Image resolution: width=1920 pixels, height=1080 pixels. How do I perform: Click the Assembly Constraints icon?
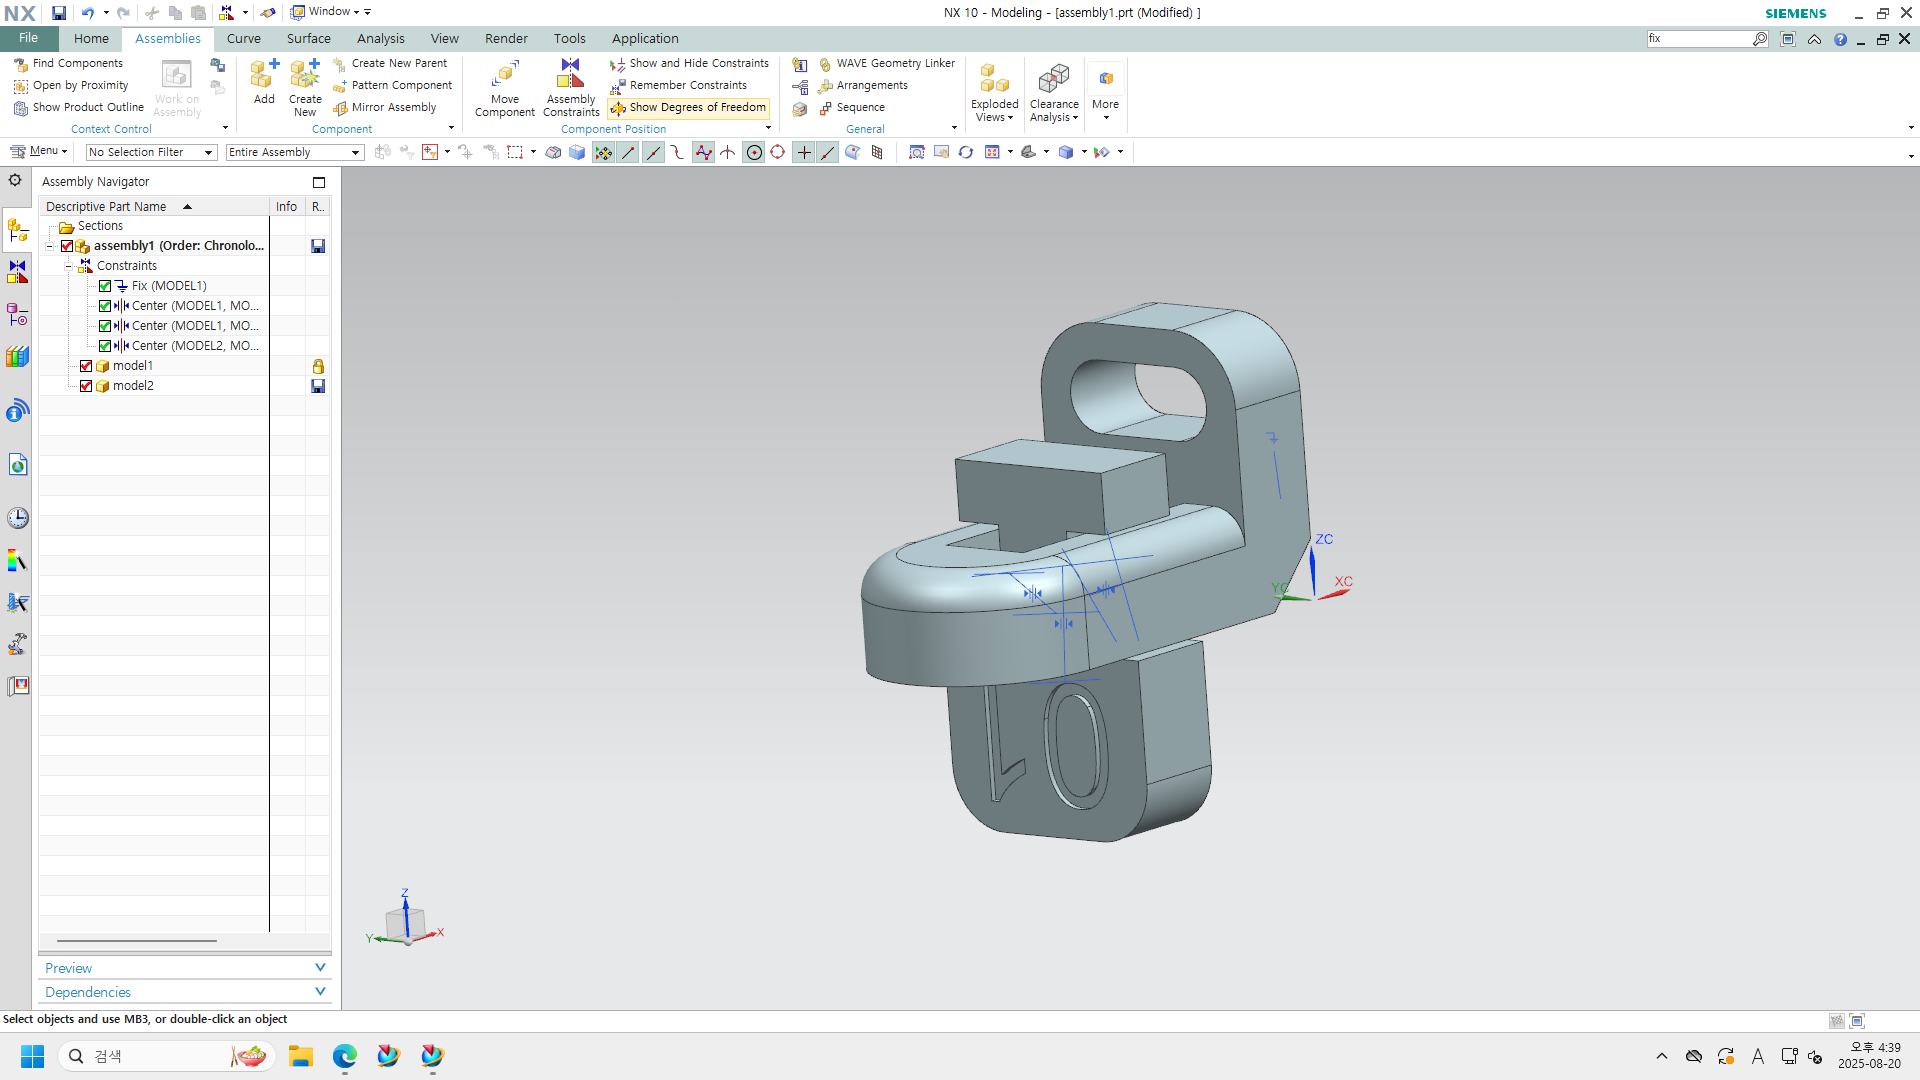click(x=570, y=75)
